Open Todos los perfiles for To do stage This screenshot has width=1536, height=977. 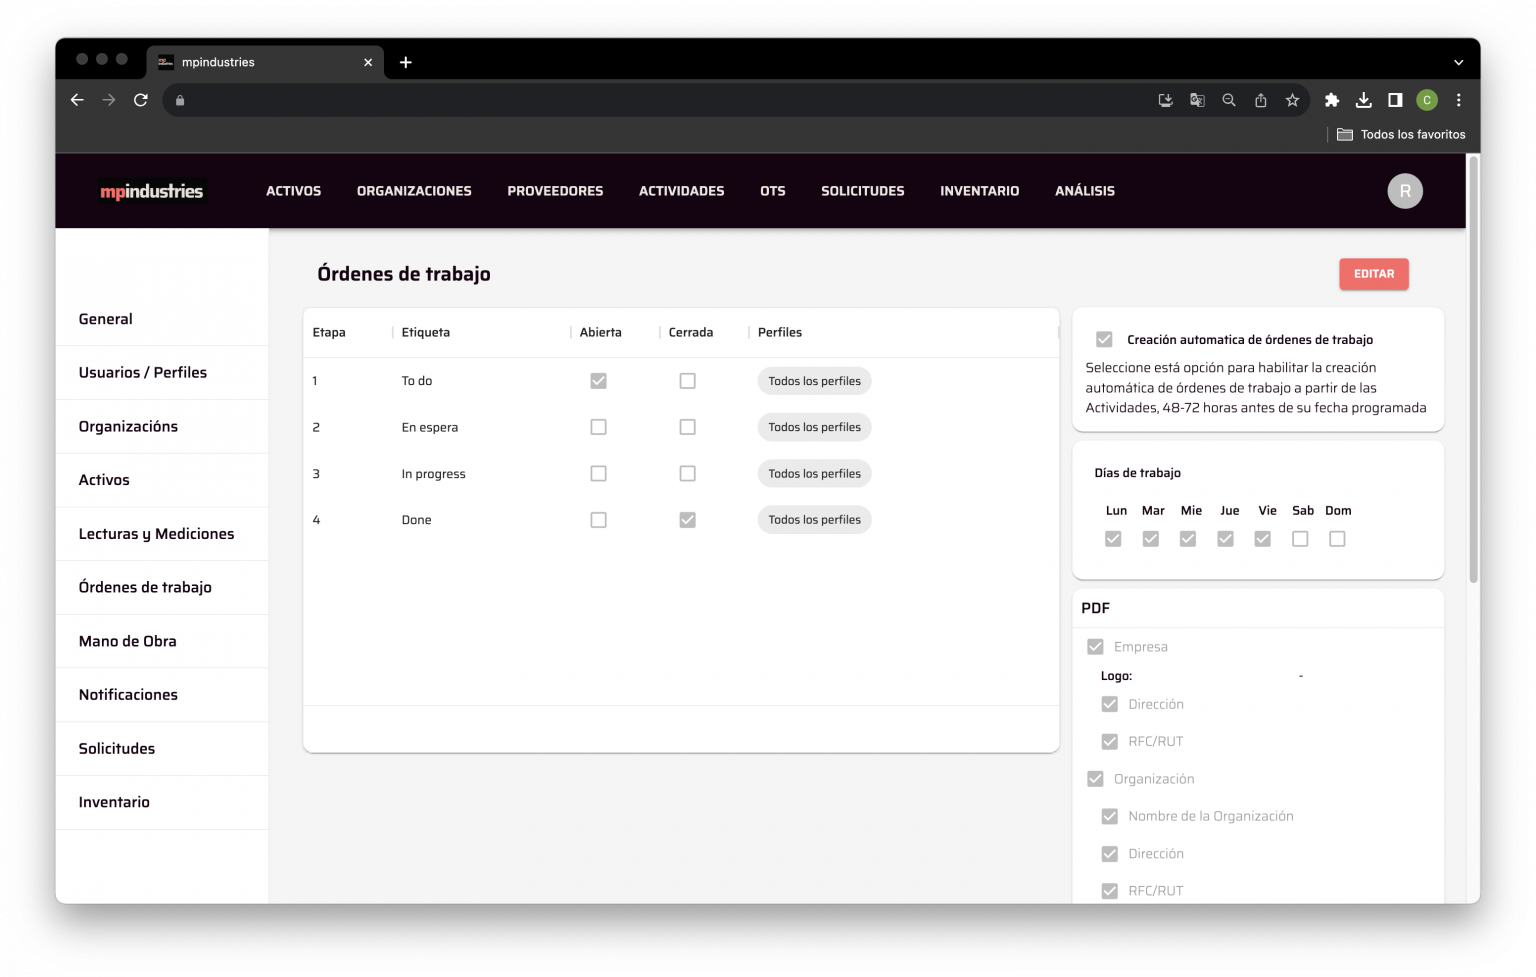(814, 381)
